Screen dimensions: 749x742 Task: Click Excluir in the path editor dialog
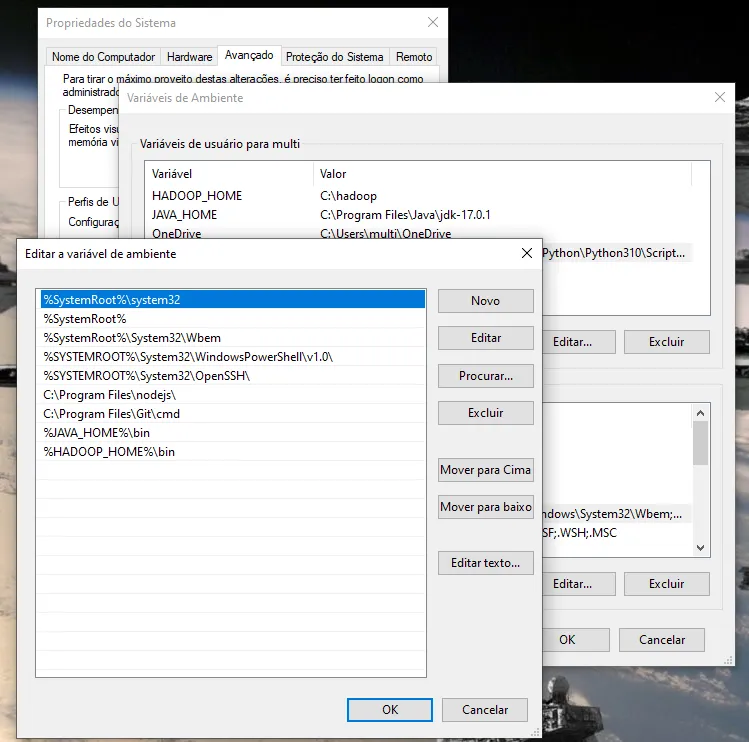485,413
